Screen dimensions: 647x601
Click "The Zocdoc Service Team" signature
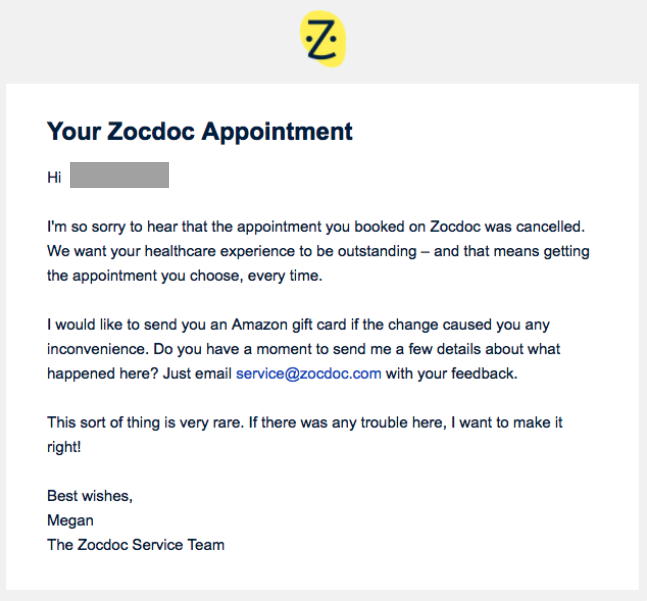click(x=136, y=545)
